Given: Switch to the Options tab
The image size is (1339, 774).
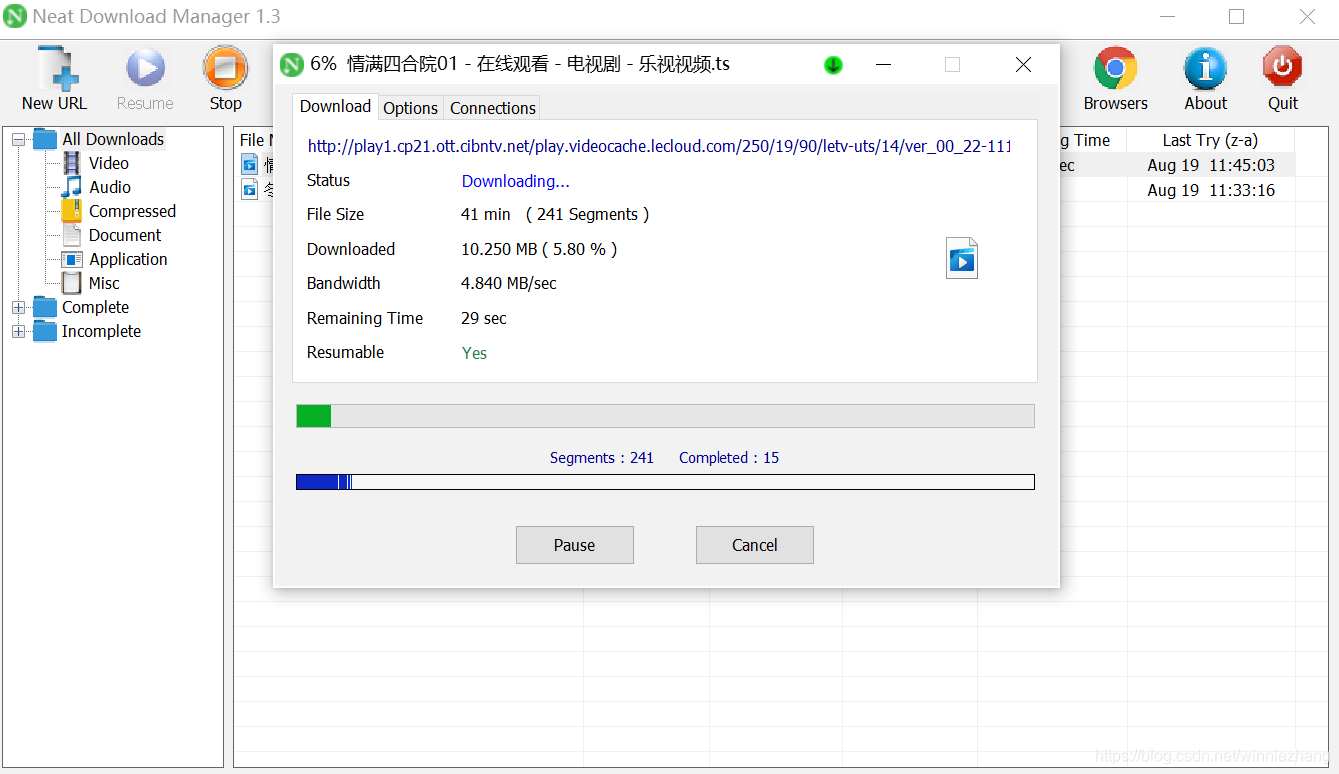Looking at the screenshot, I should click(410, 108).
